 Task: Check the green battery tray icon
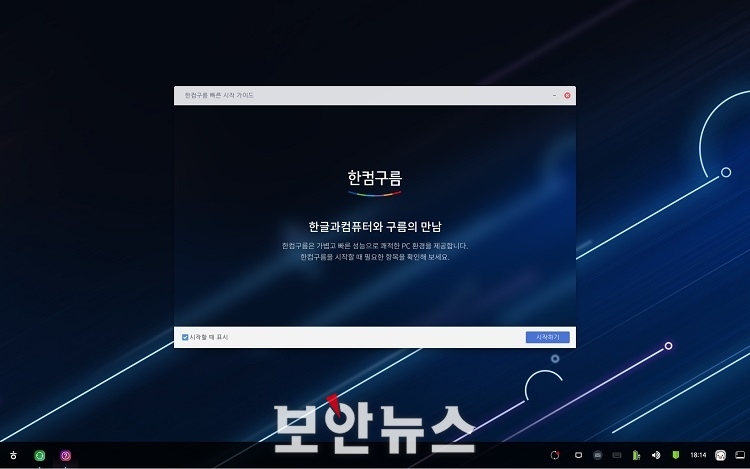(636, 455)
